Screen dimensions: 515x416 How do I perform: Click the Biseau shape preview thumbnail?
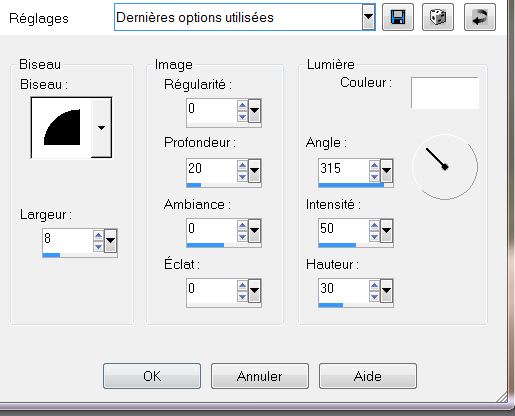(x=62, y=127)
